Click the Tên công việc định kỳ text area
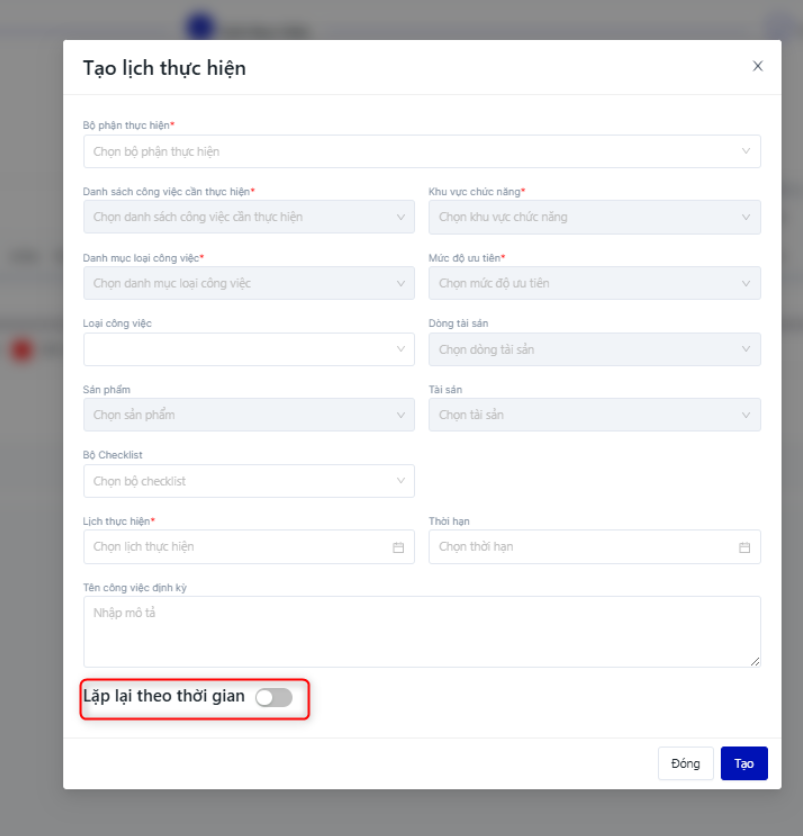 click(421, 631)
